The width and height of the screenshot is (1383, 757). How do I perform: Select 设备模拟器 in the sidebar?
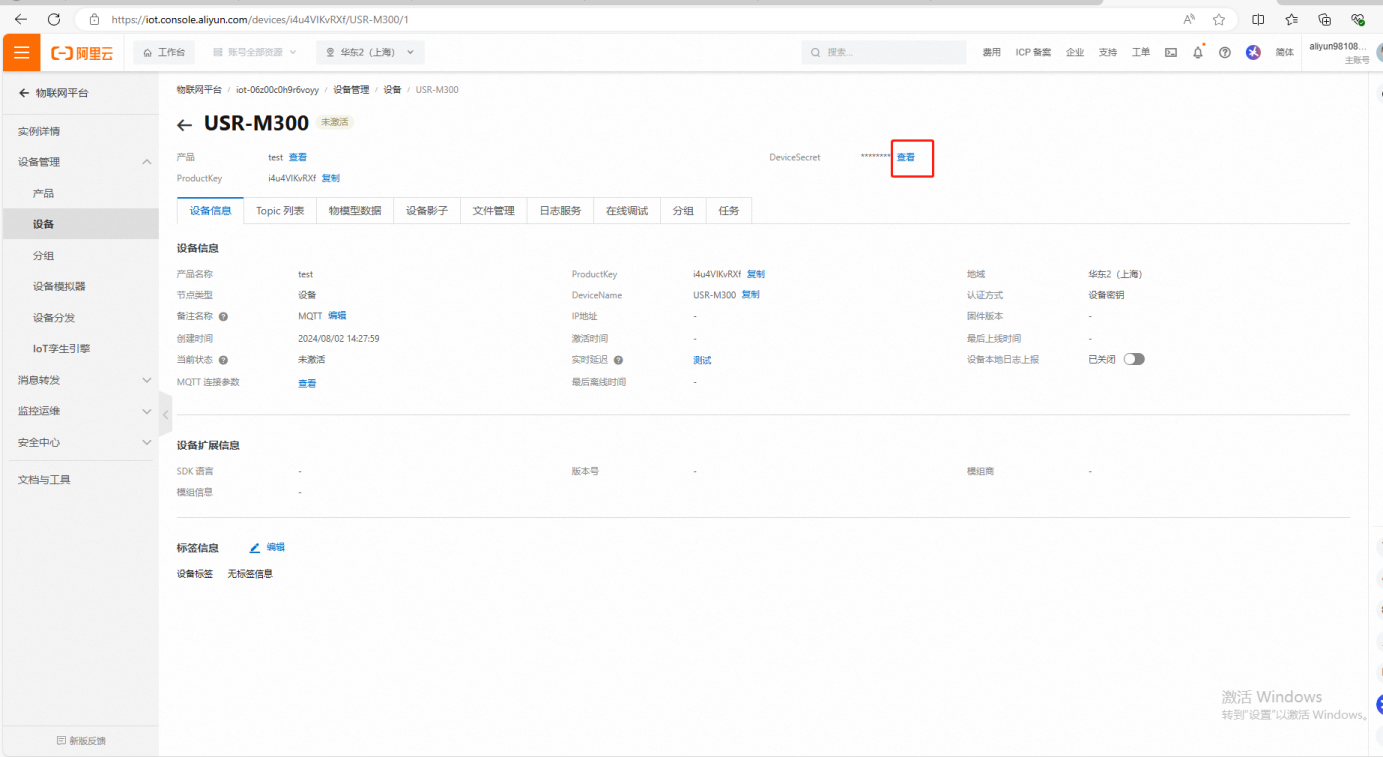click(x=59, y=286)
